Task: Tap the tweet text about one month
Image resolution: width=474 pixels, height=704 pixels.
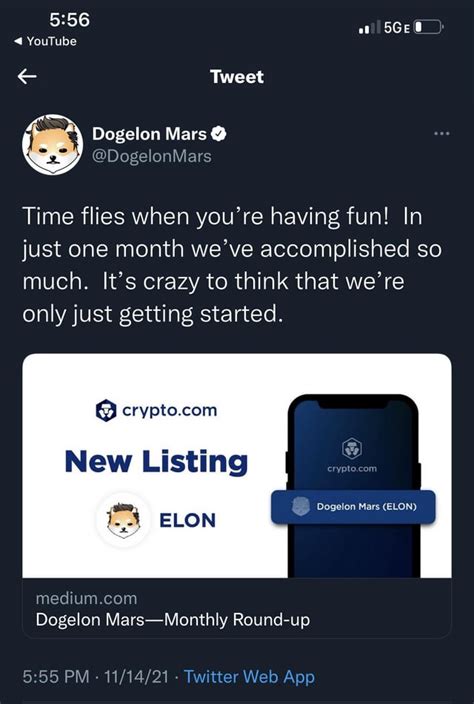Action: (232, 265)
